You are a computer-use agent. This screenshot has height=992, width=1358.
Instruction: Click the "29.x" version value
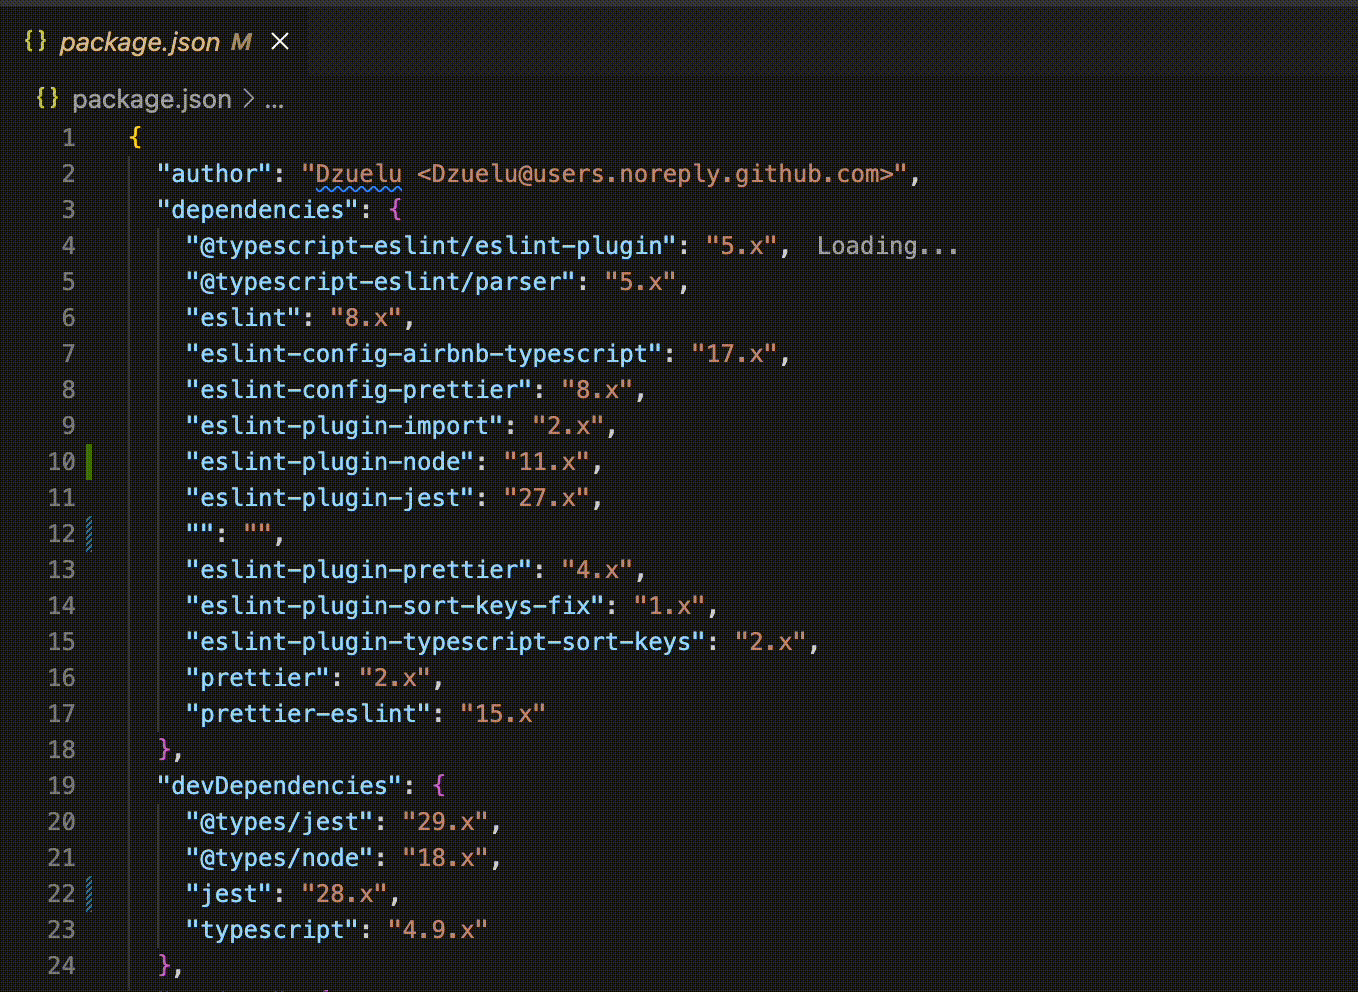click(446, 822)
